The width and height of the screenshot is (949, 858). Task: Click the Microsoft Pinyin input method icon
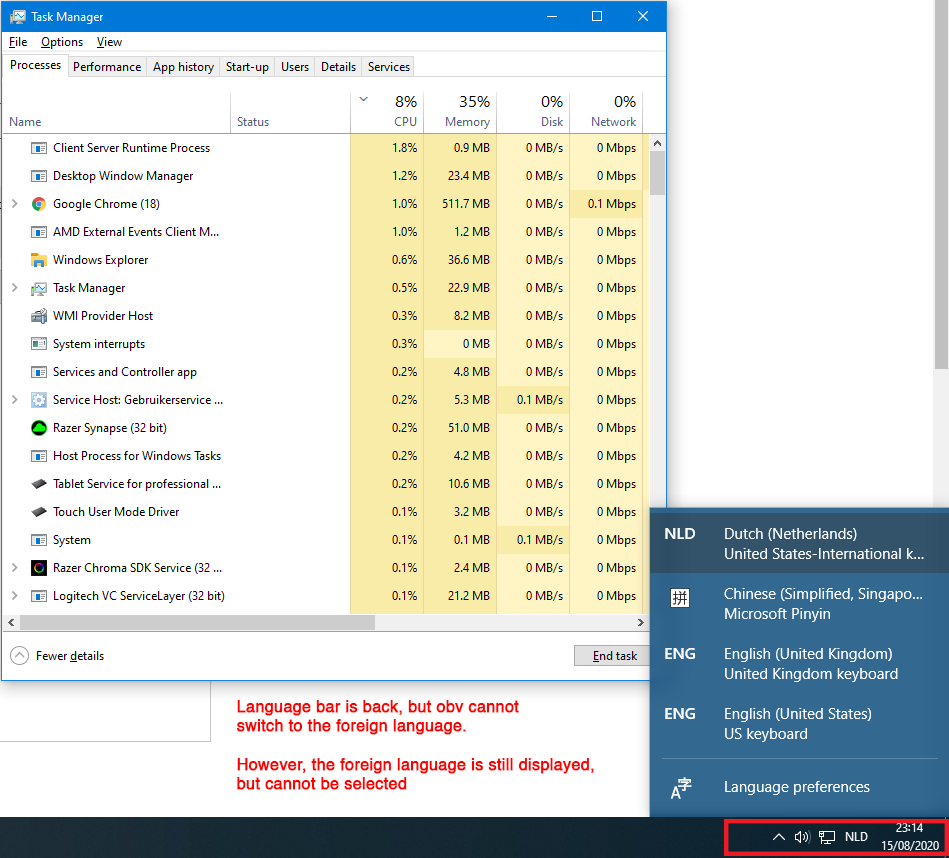(680, 598)
